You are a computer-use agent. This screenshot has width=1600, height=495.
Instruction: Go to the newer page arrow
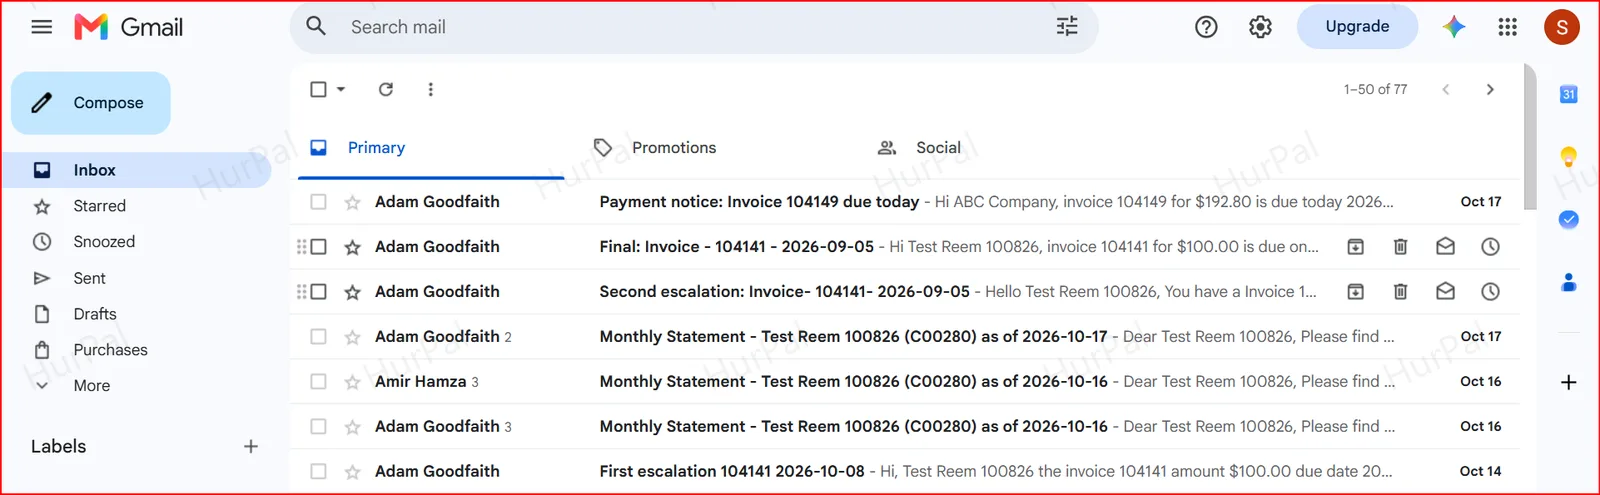coord(1445,89)
